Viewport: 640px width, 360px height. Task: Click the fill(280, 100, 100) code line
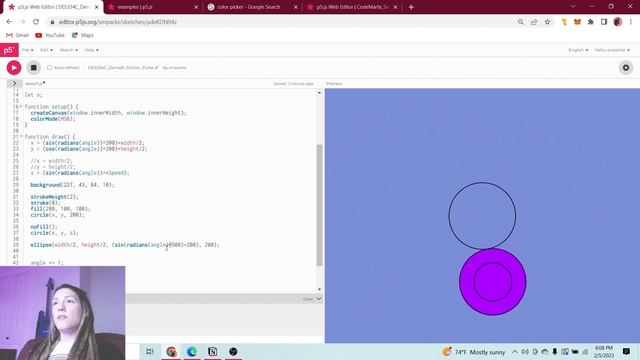pyautogui.click(x=60, y=209)
